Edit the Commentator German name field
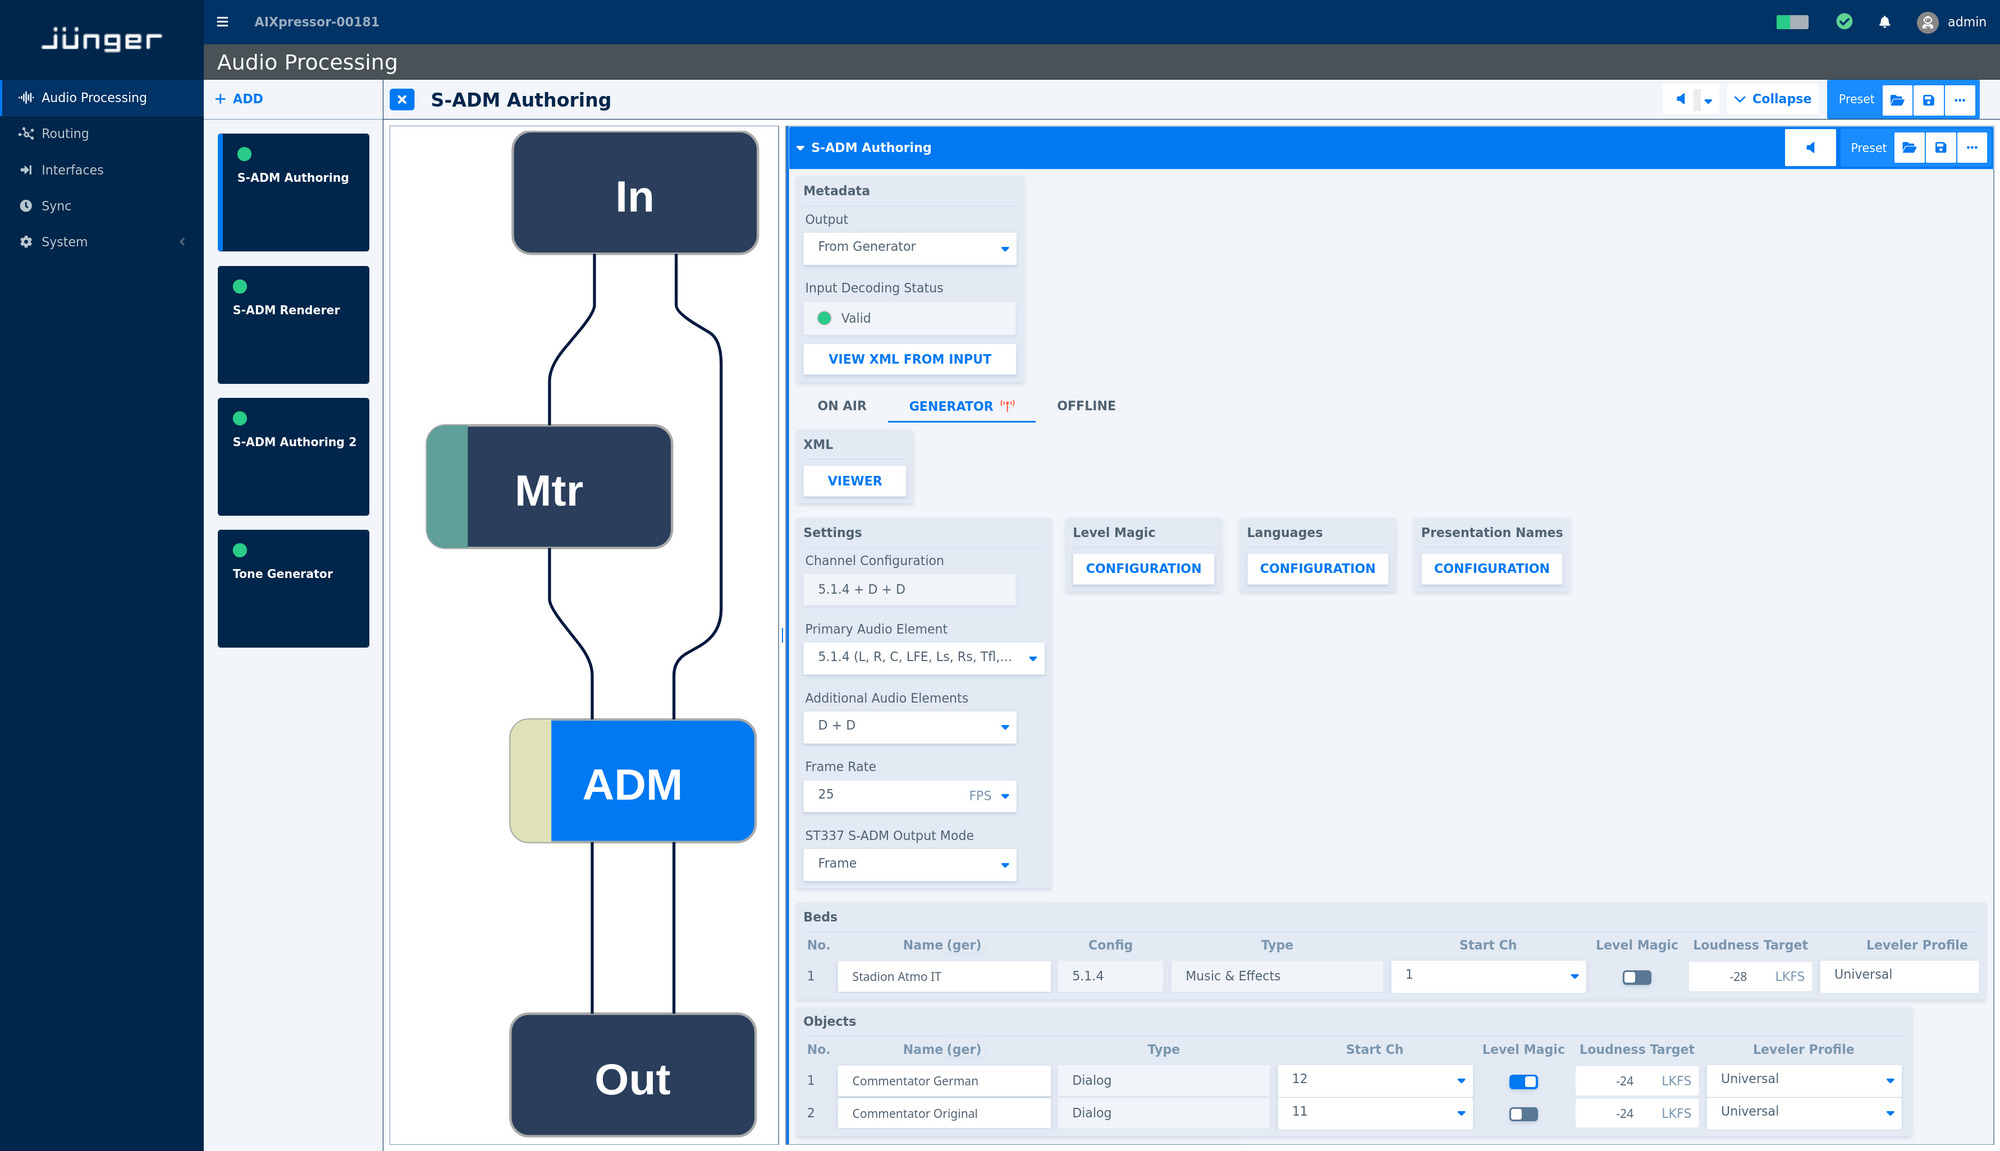The width and height of the screenshot is (2000, 1151). pos(943,1081)
